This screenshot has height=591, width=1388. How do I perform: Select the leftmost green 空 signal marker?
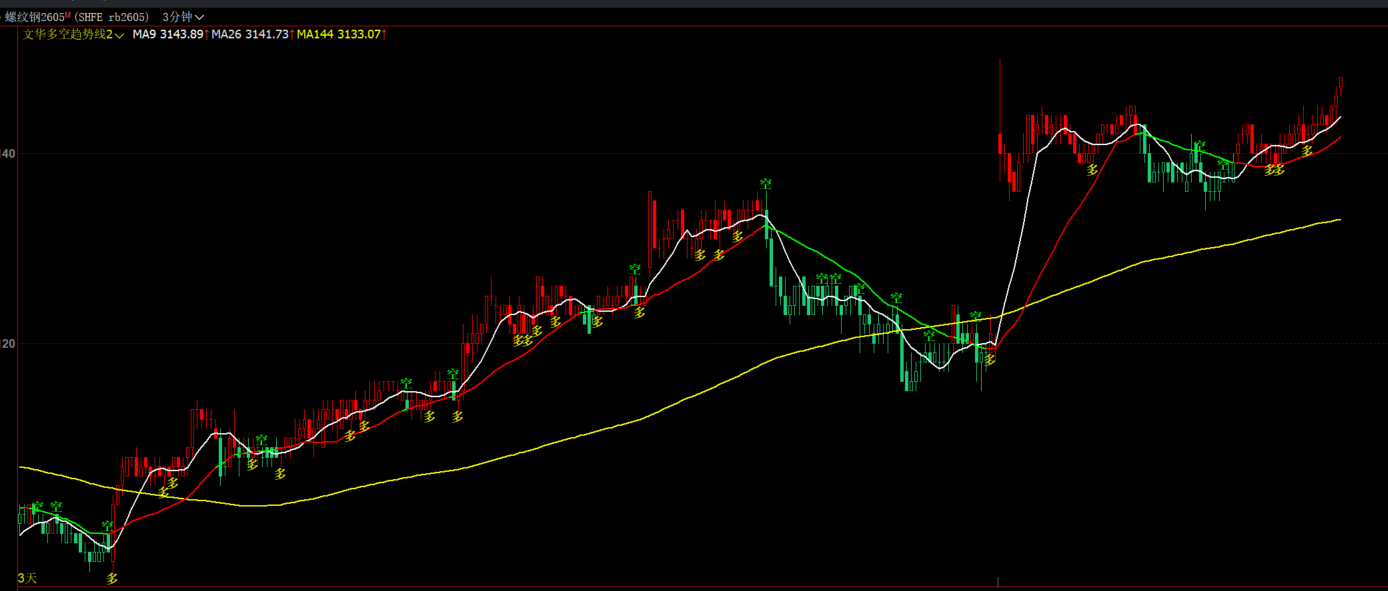pyautogui.click(x=38, y=507)
